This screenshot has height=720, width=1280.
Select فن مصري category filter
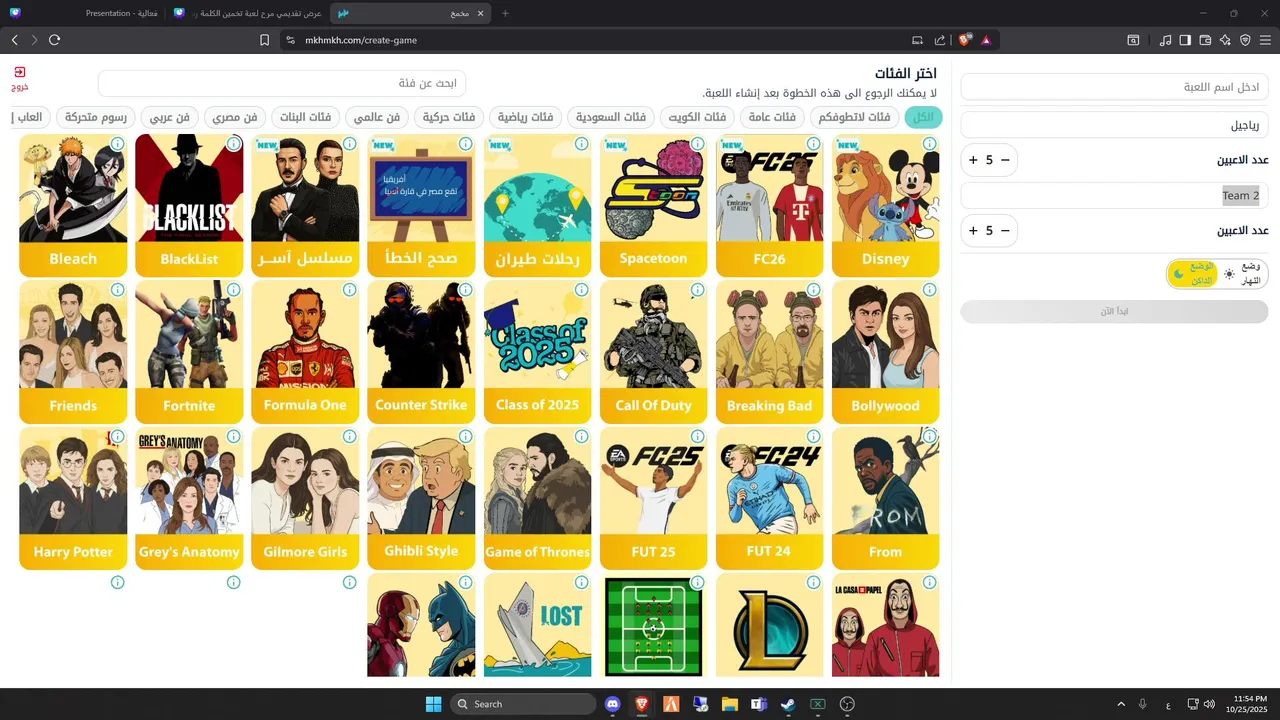pyautogui.click(x=234, y=117)
